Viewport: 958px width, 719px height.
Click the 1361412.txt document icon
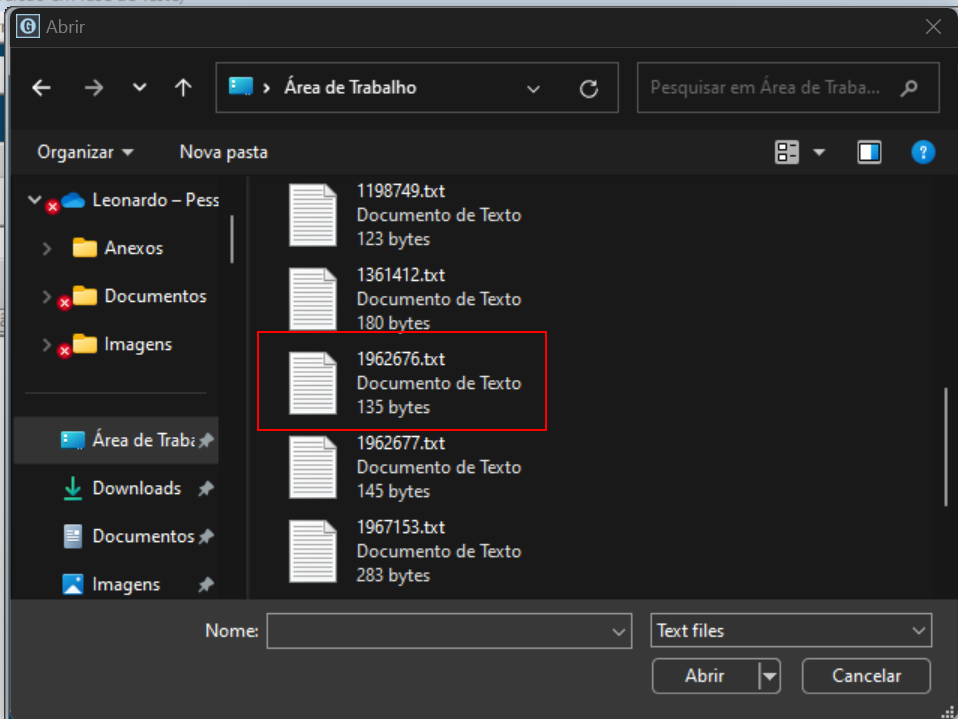coord(313,299)
